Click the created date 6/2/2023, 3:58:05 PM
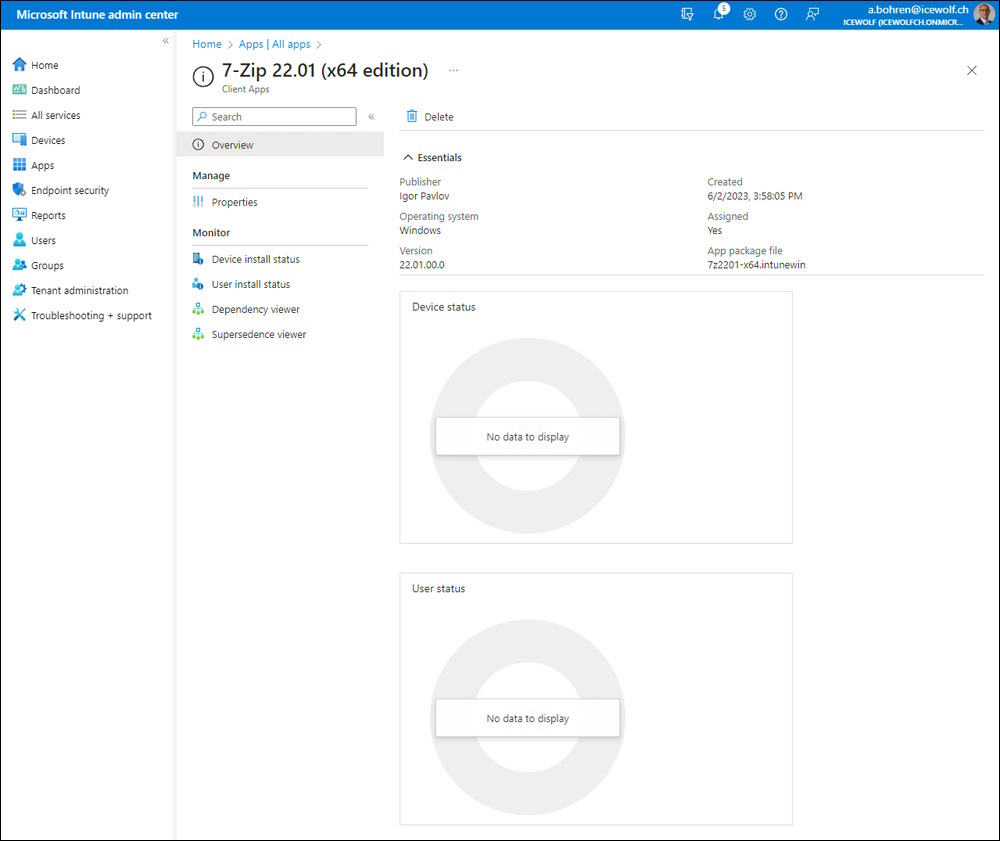Viewport: 1000px width, 841px height. (x=754, y=196)
